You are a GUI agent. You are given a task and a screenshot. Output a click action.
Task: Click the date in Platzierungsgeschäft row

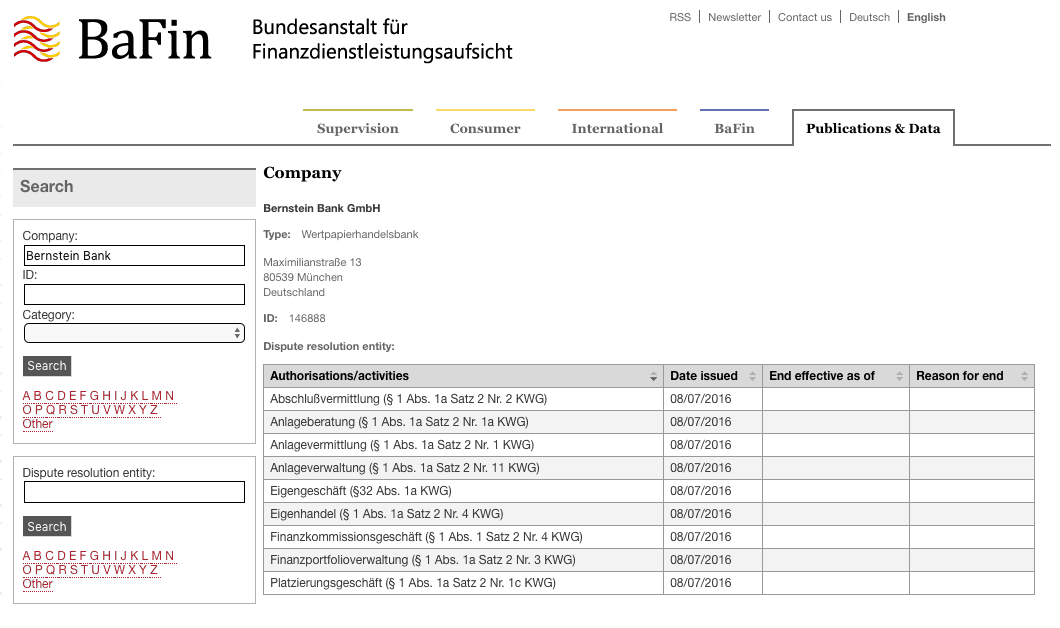tap(700, 583)
